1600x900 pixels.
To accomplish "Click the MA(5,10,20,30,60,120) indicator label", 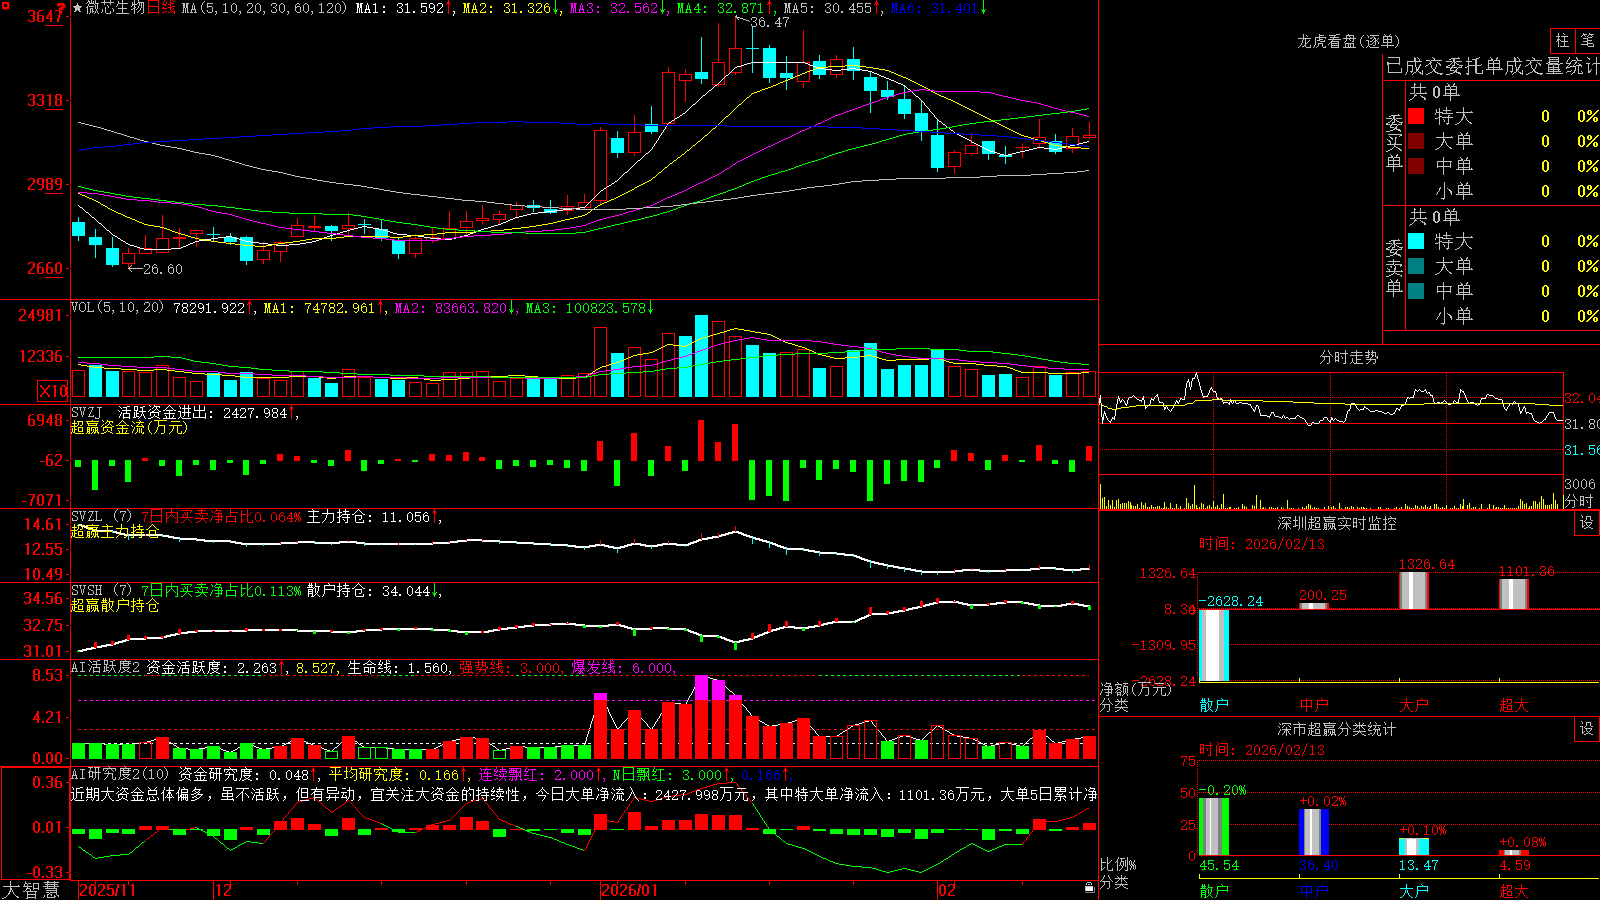I will coord(264,8).
